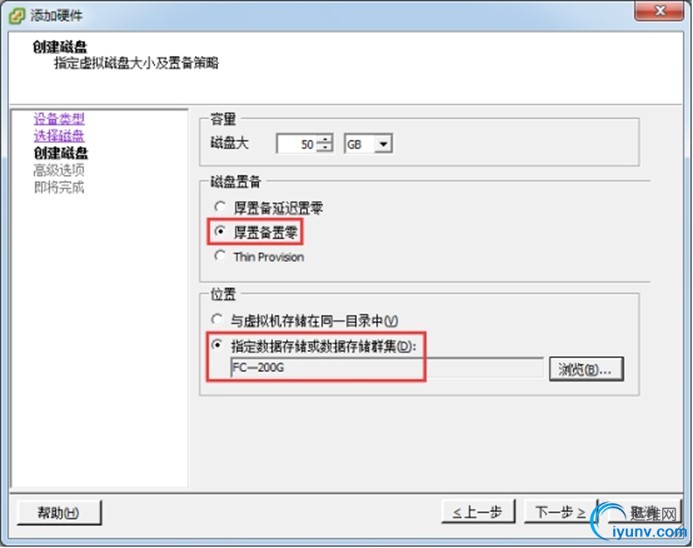The width and height of the screenshot is (693, 548).
Task: Close the 添加硬件 dialog window
Action: click(659, 11)
